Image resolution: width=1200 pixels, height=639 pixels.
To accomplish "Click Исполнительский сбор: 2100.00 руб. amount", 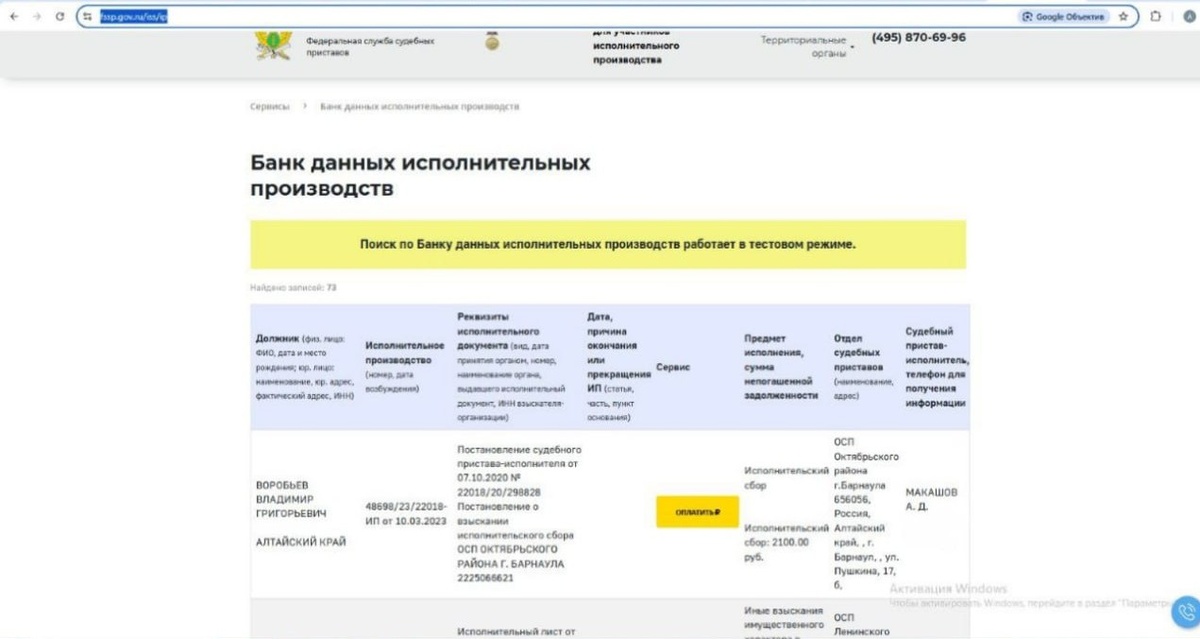I will point(787,542).
